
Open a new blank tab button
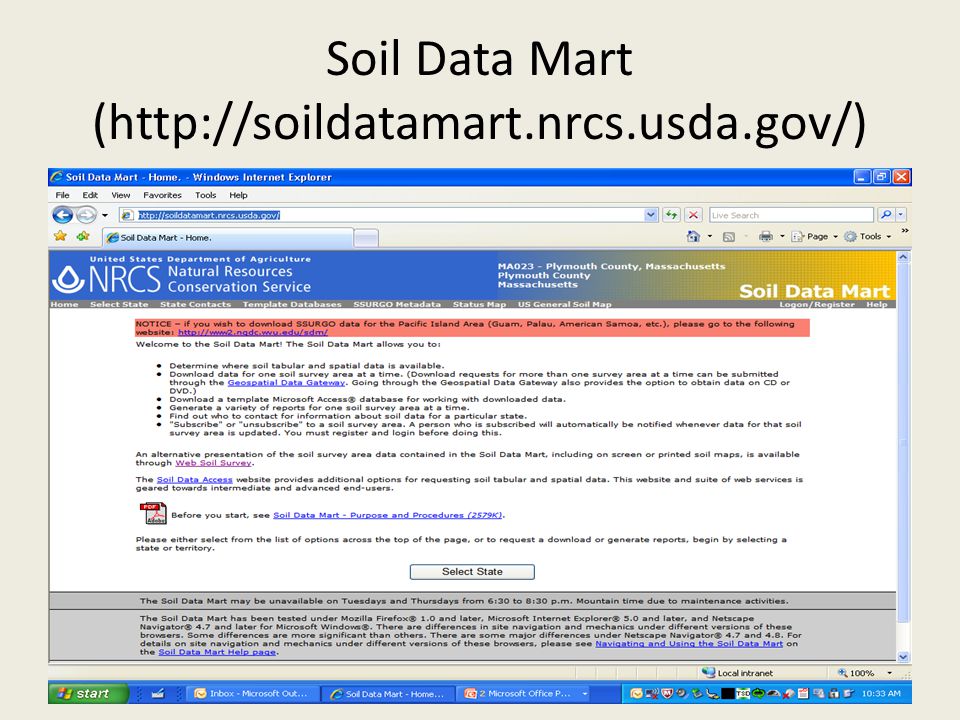pyautogui.click(x=366, y=238)
